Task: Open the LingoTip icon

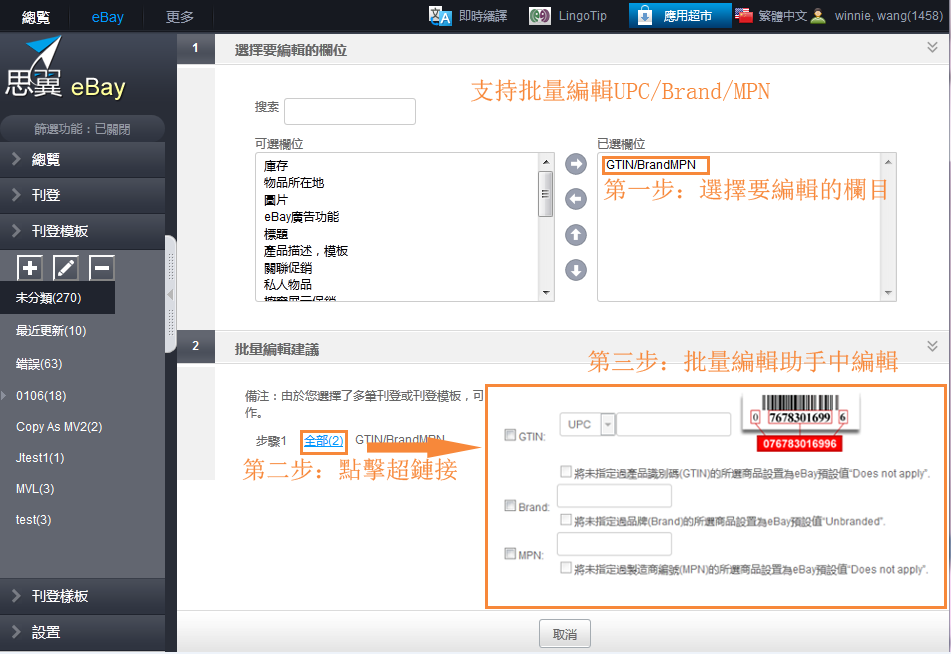Action: coord(539,16)
